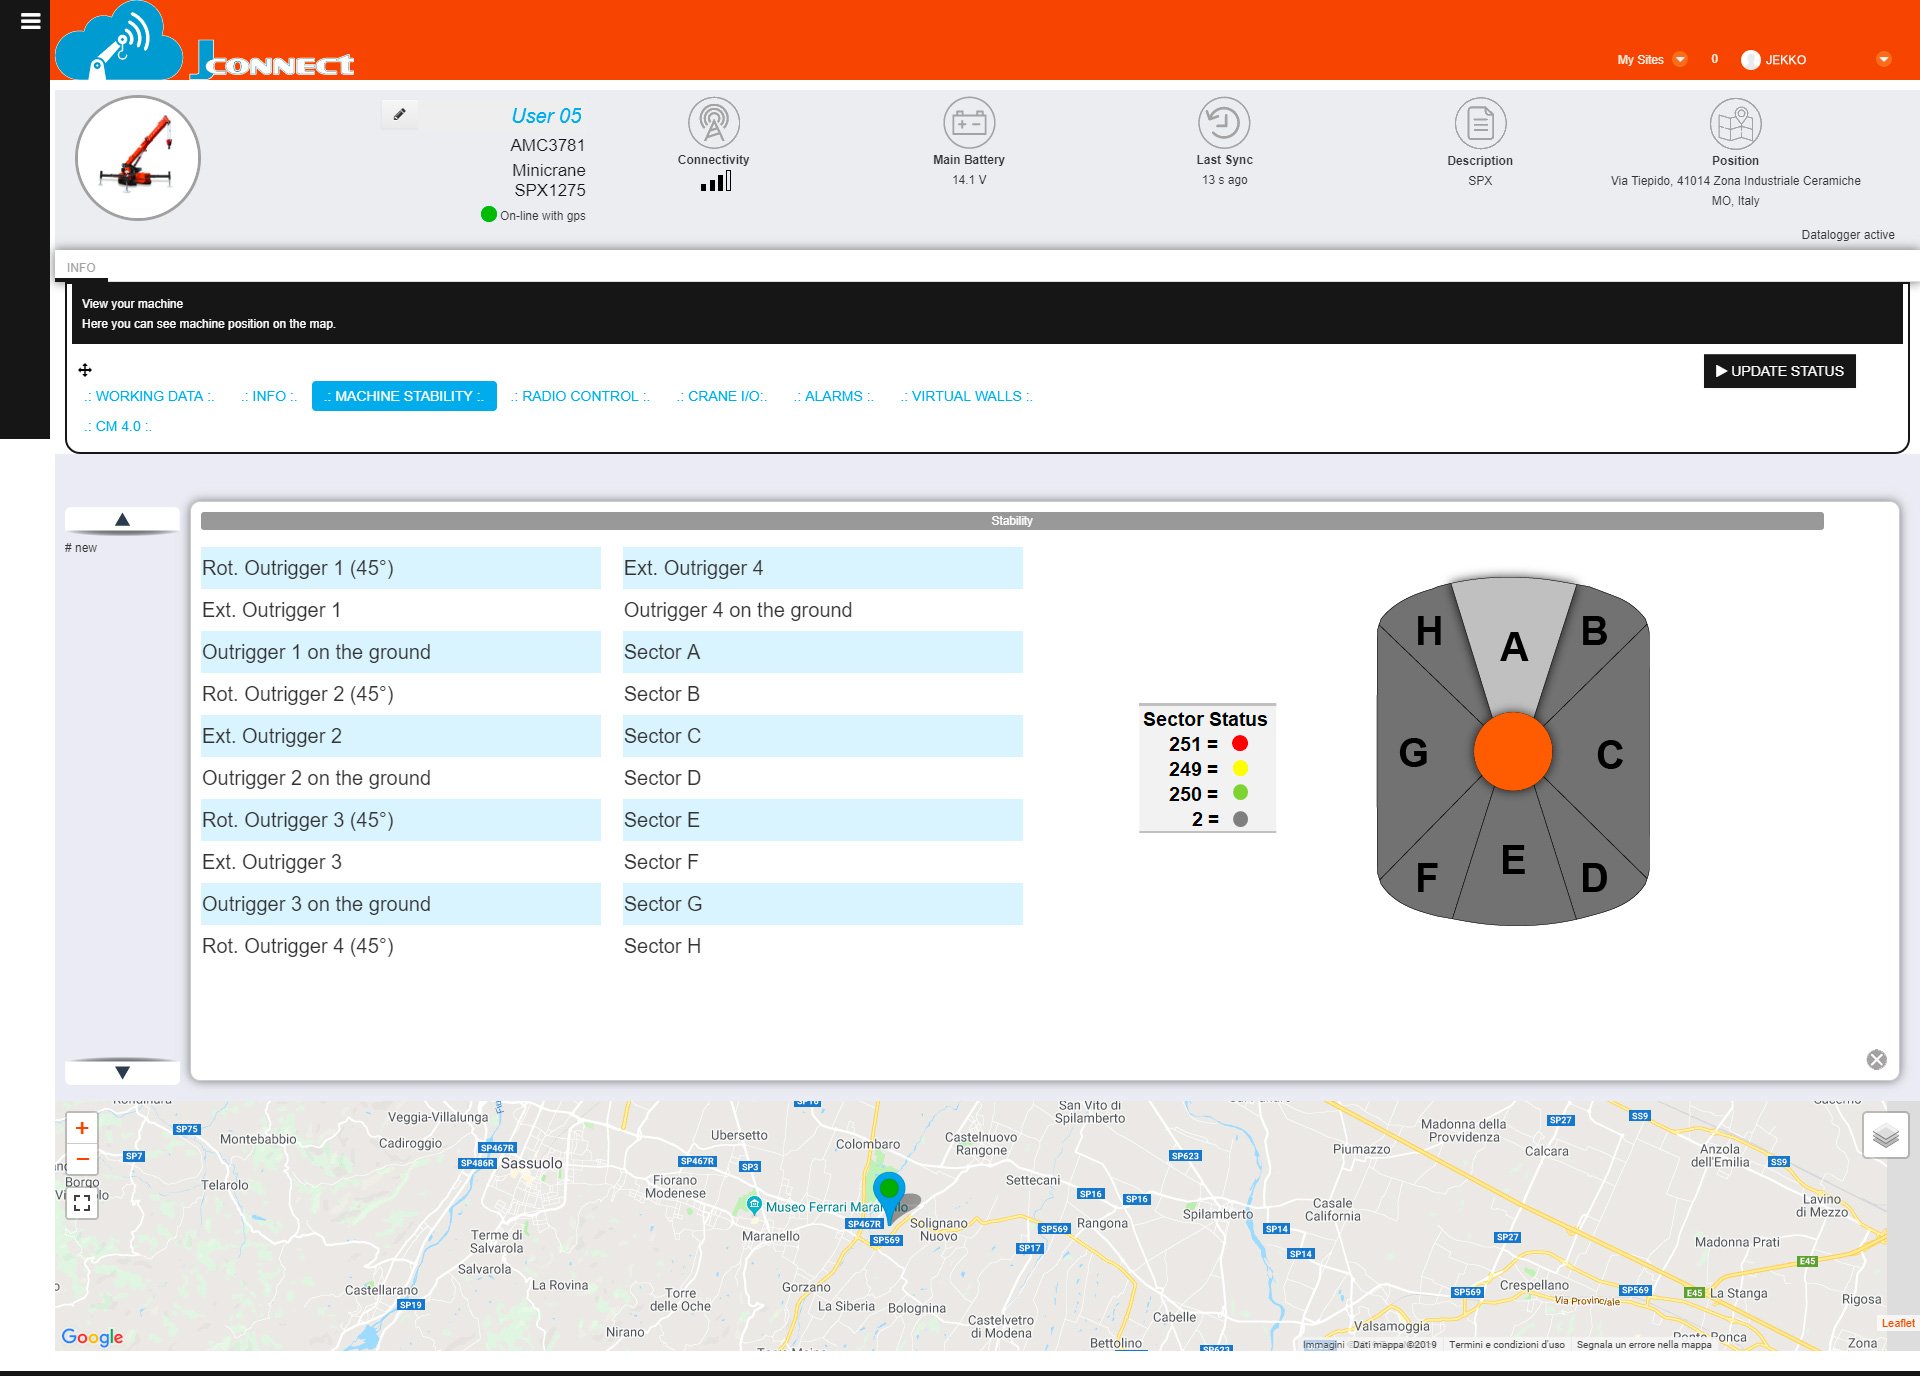Collapse list with the up arrow
1920x1376 pixels.
tap(122, 519)
